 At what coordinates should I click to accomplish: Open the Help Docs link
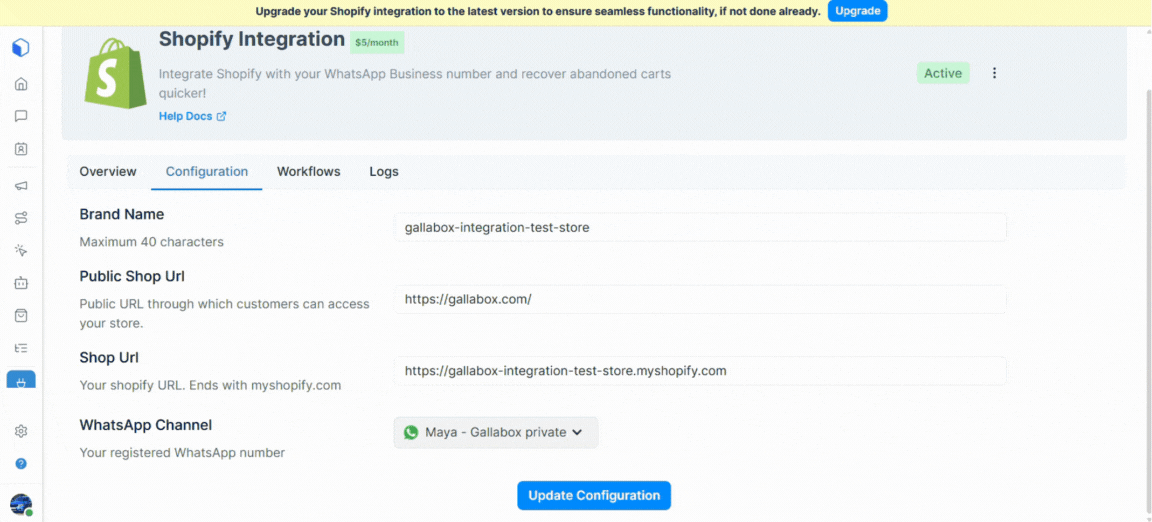point(192,116)
